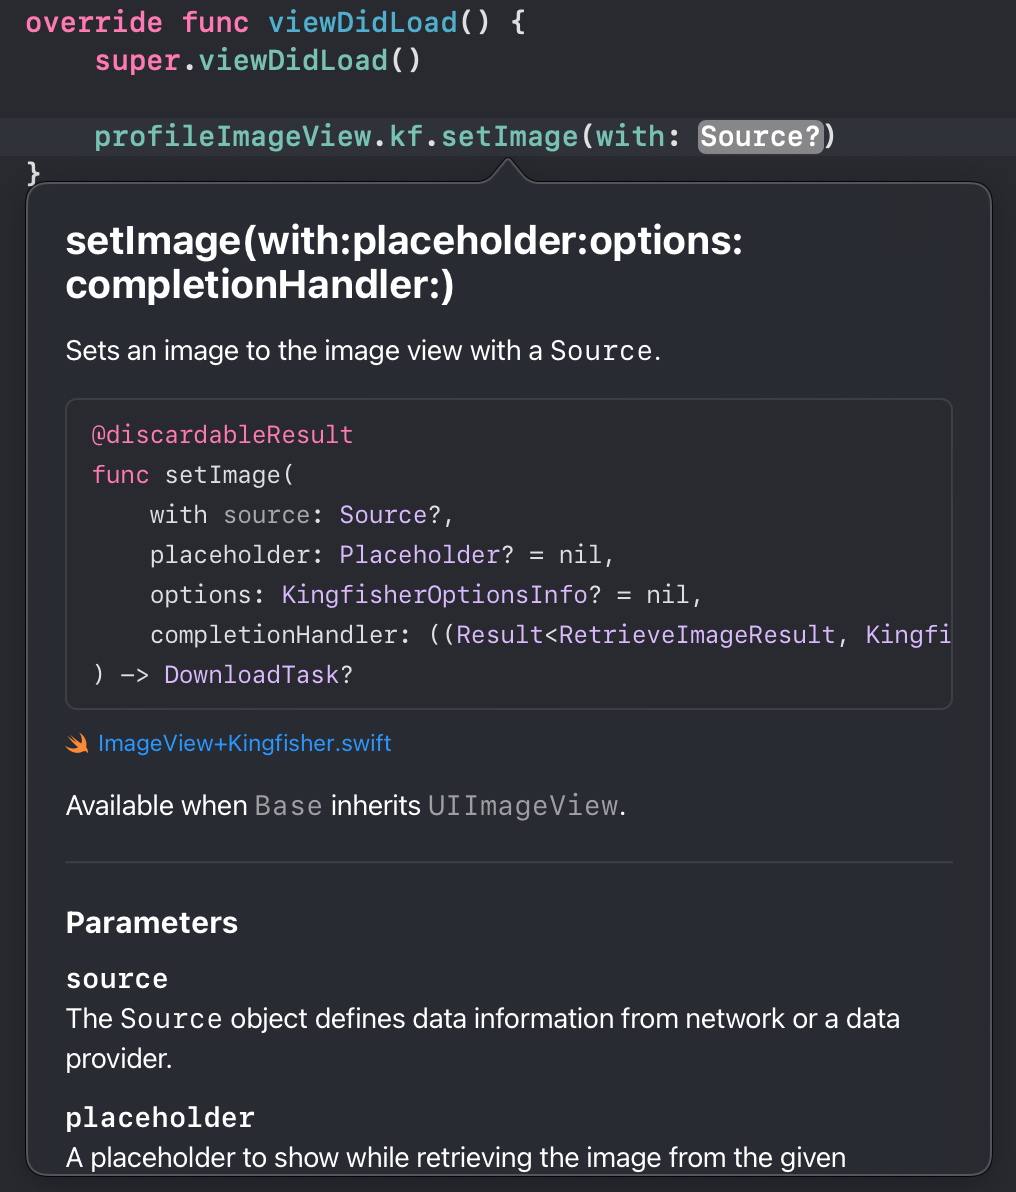Click the DownloadTask return type
Screen dimensions: 1016x1192
(x=252, y=674)
